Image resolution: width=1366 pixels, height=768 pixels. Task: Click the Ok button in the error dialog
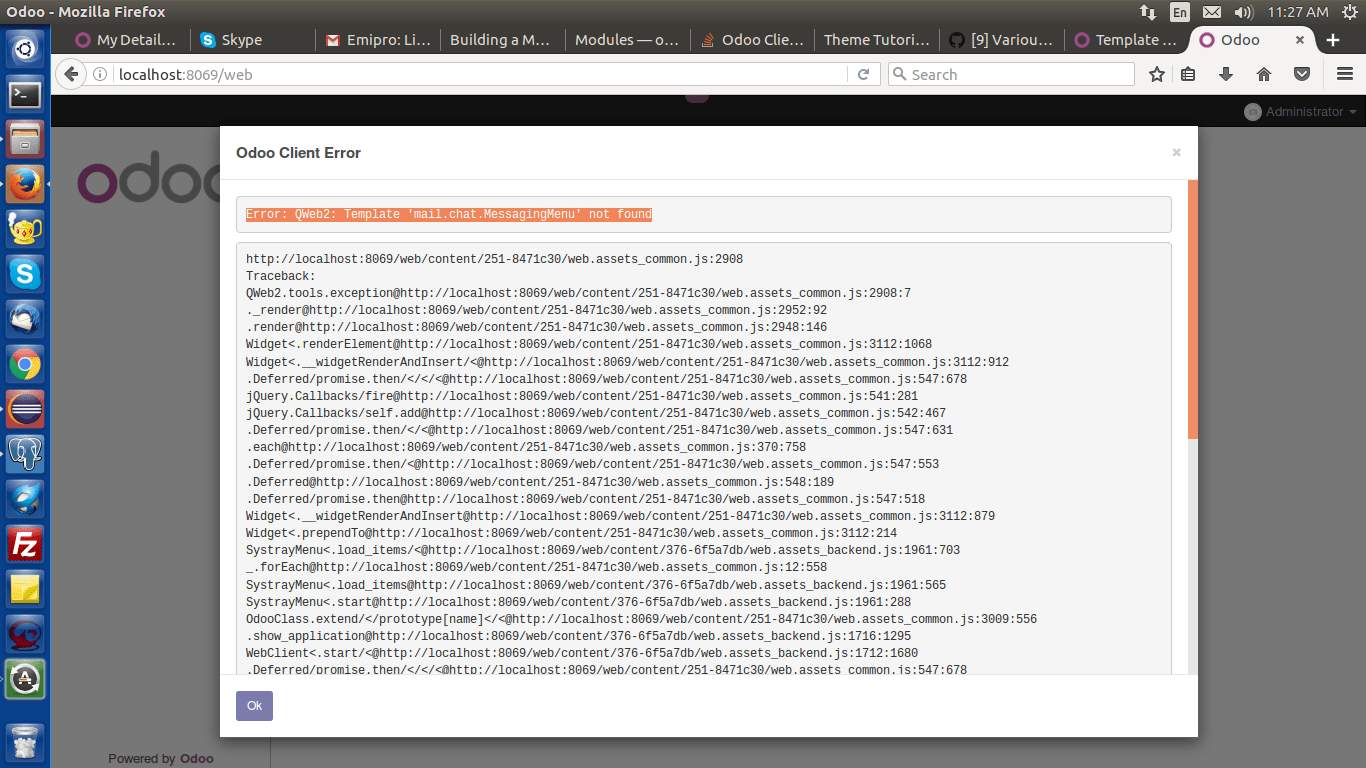[x=254, y=705]
